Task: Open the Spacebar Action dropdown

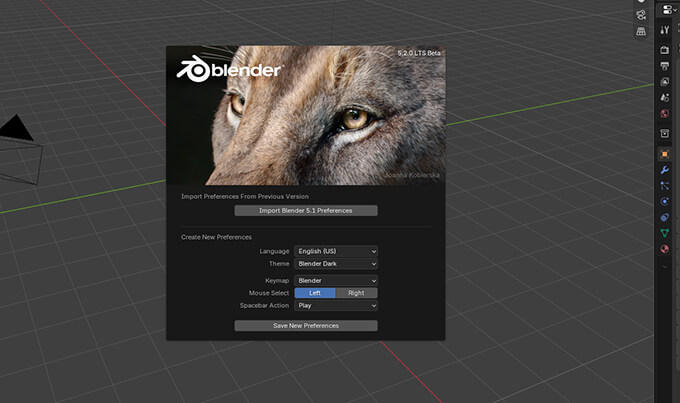Action: coord(336,306)
